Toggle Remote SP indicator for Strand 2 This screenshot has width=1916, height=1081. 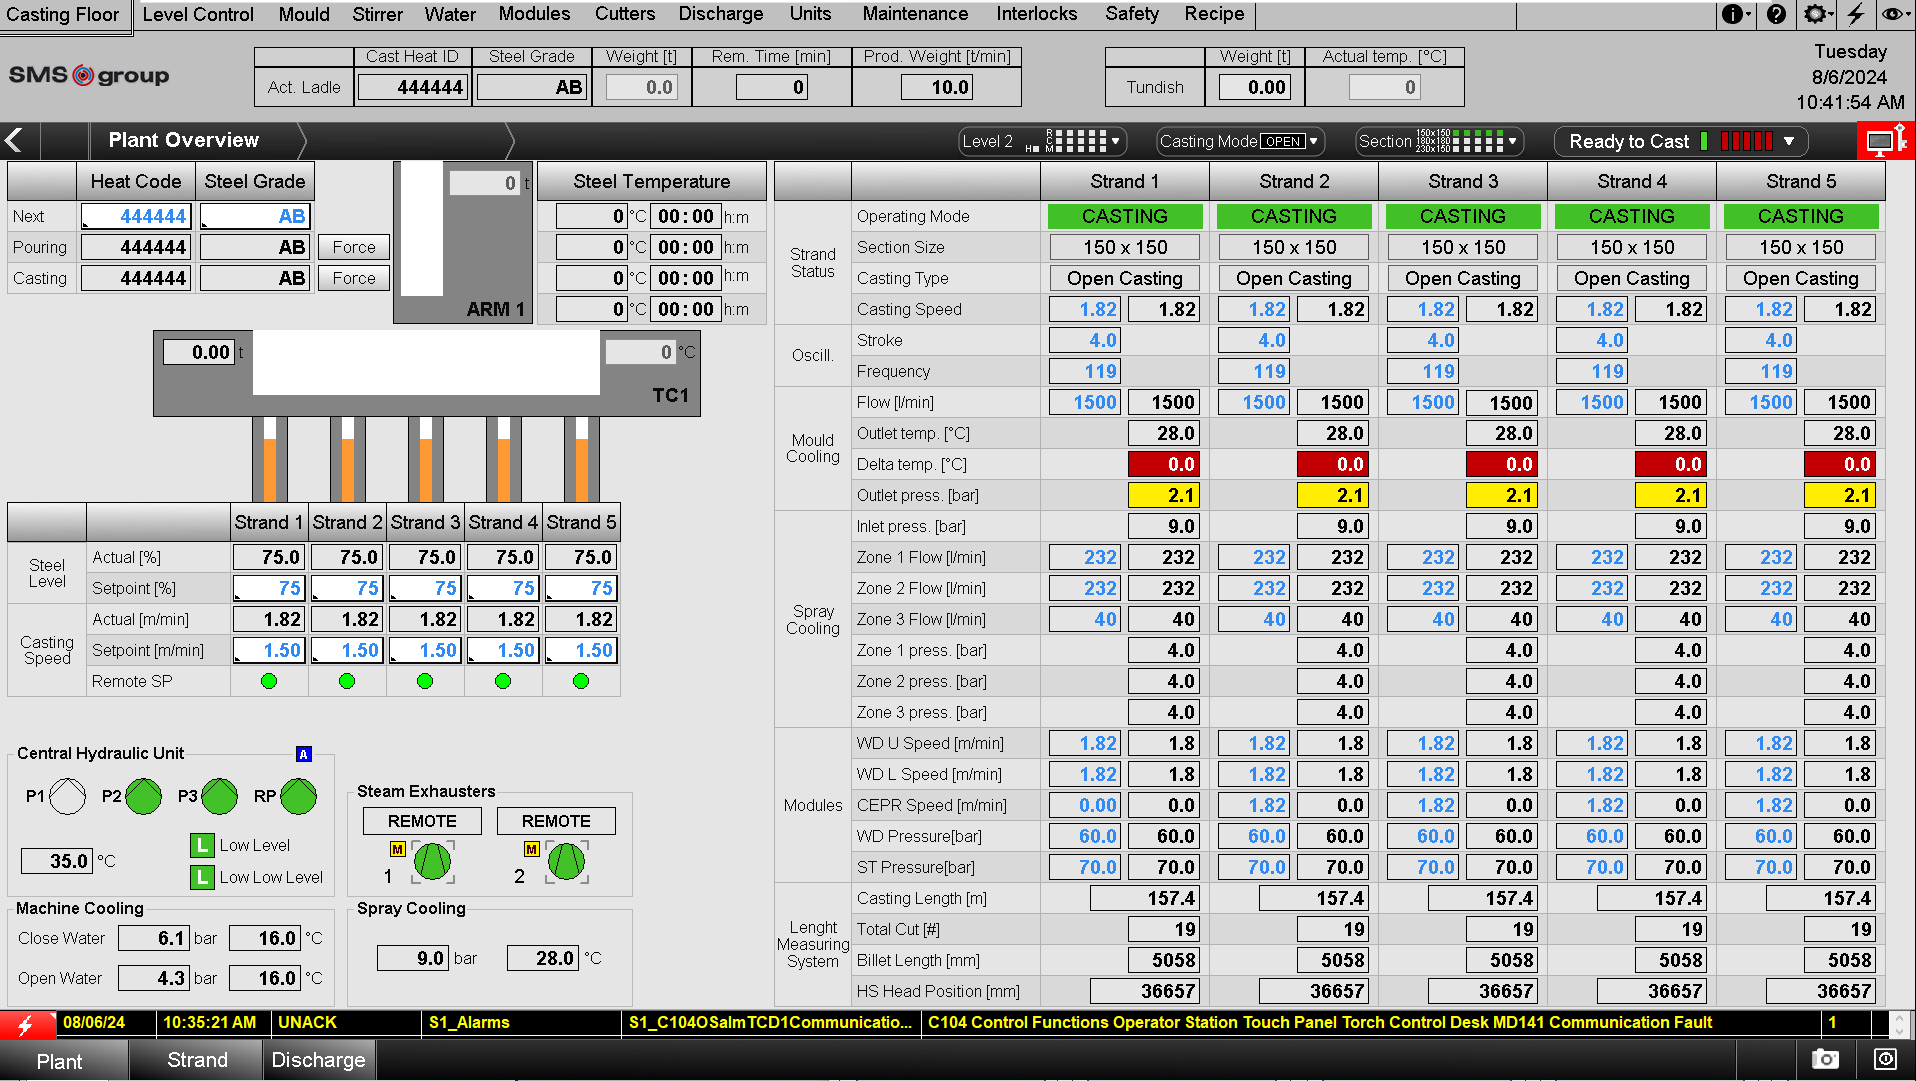346,681
